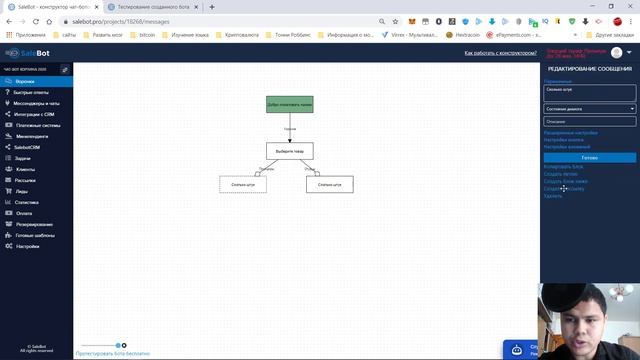This screenshot has height=360, width=640.
Task: Click the Платежные системы icon
Action: pyautogui.click(x=9, y=125)
